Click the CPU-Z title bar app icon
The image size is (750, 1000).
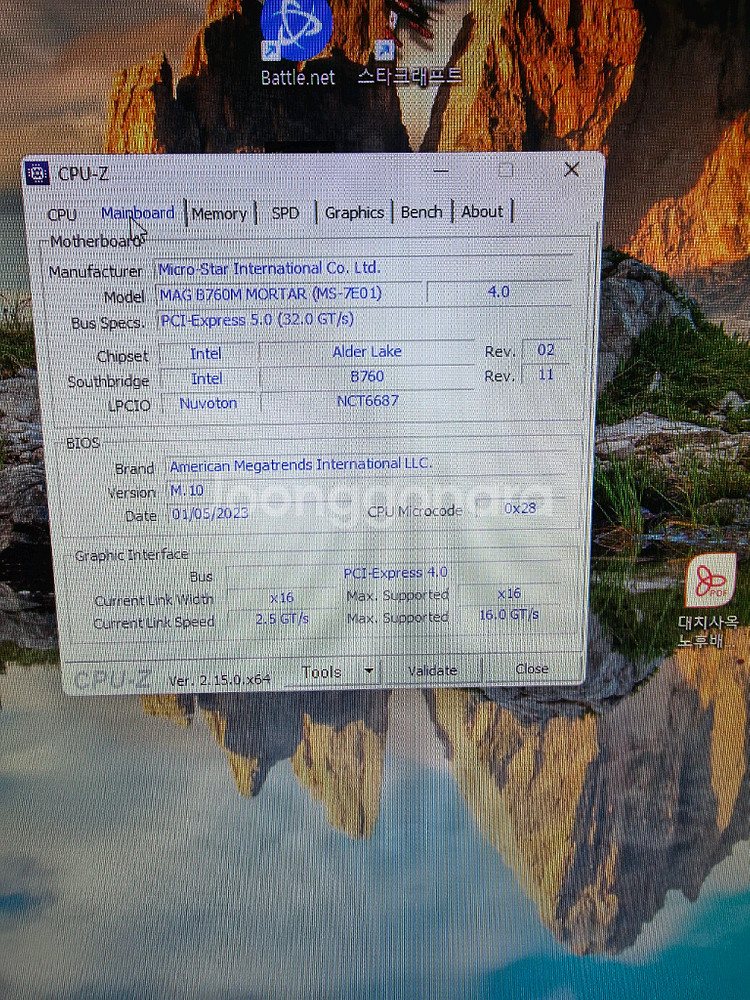[37, 173]
